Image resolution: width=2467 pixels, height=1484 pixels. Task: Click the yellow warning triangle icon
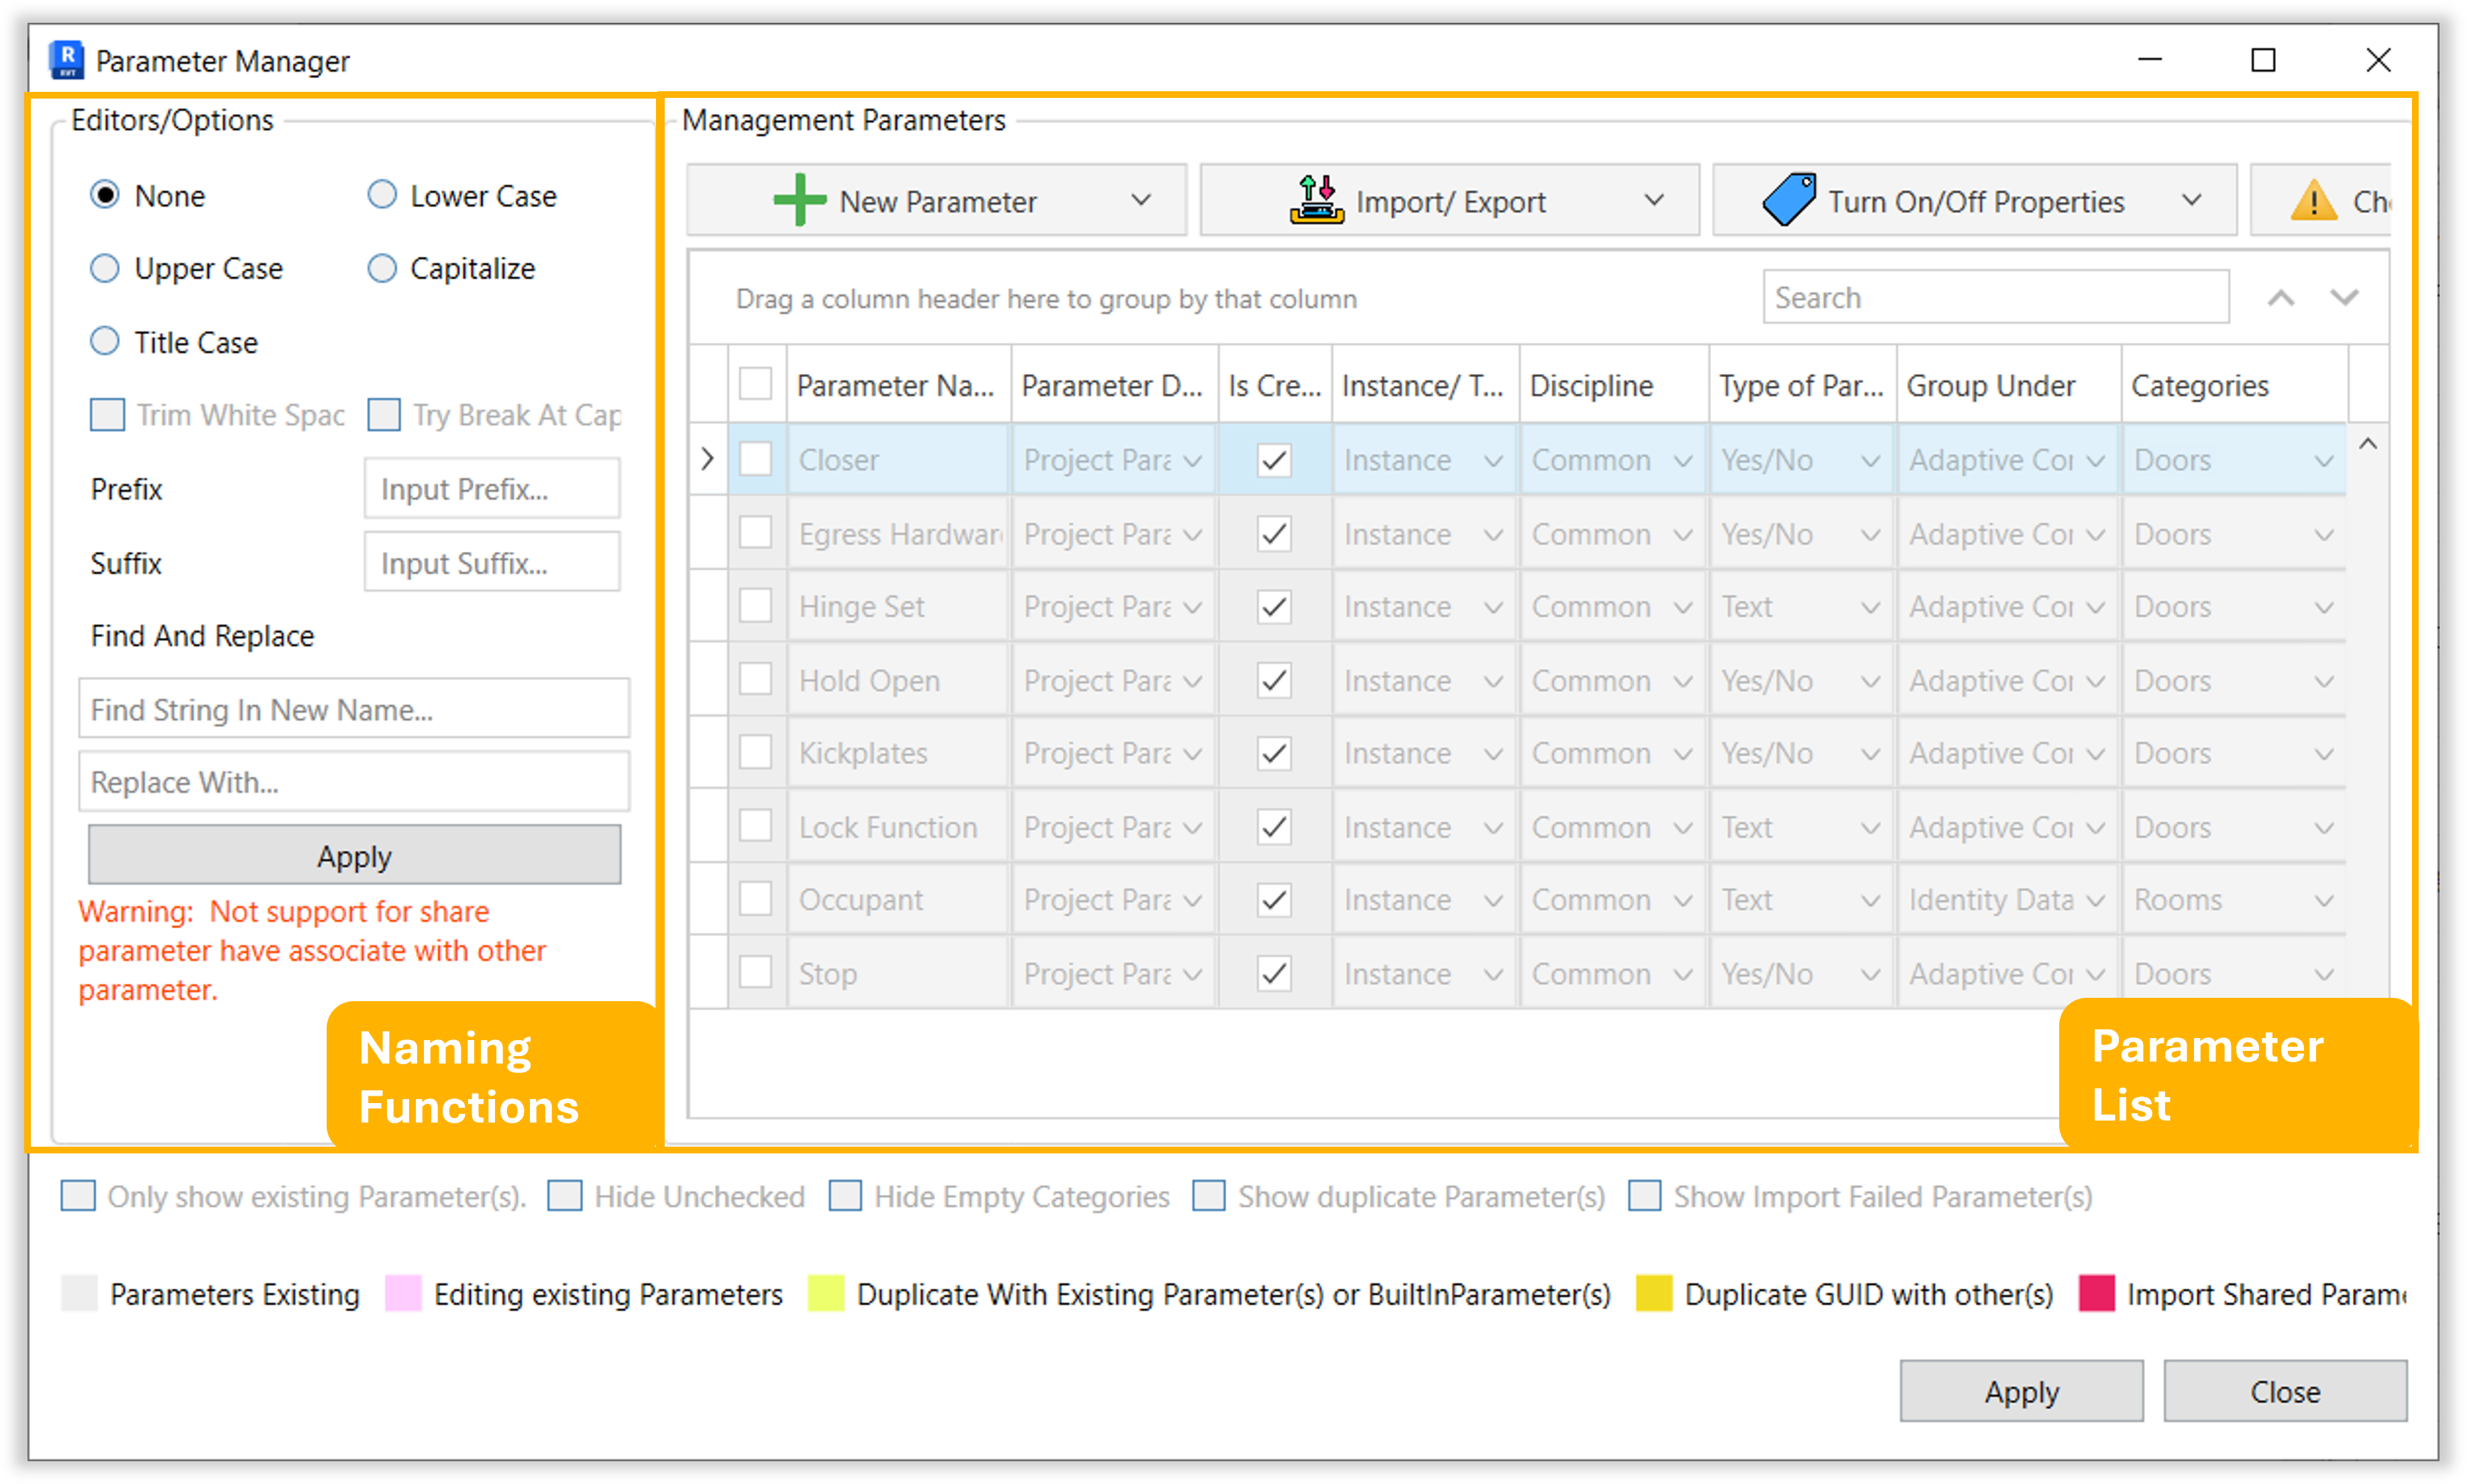(2313, 201)
